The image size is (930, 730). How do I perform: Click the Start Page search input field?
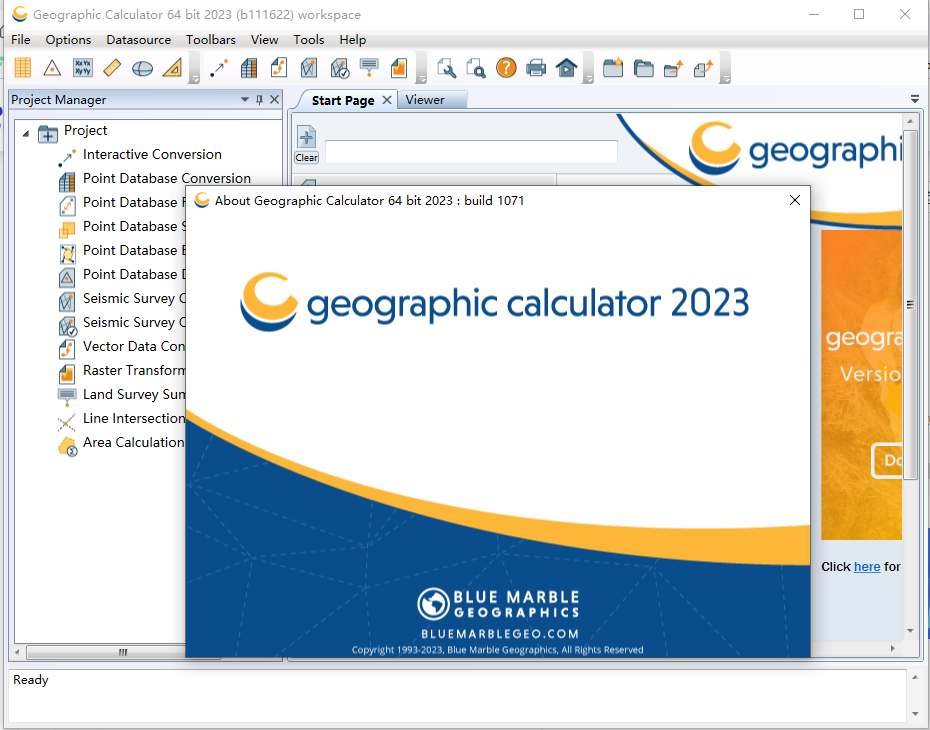[471, 152]
